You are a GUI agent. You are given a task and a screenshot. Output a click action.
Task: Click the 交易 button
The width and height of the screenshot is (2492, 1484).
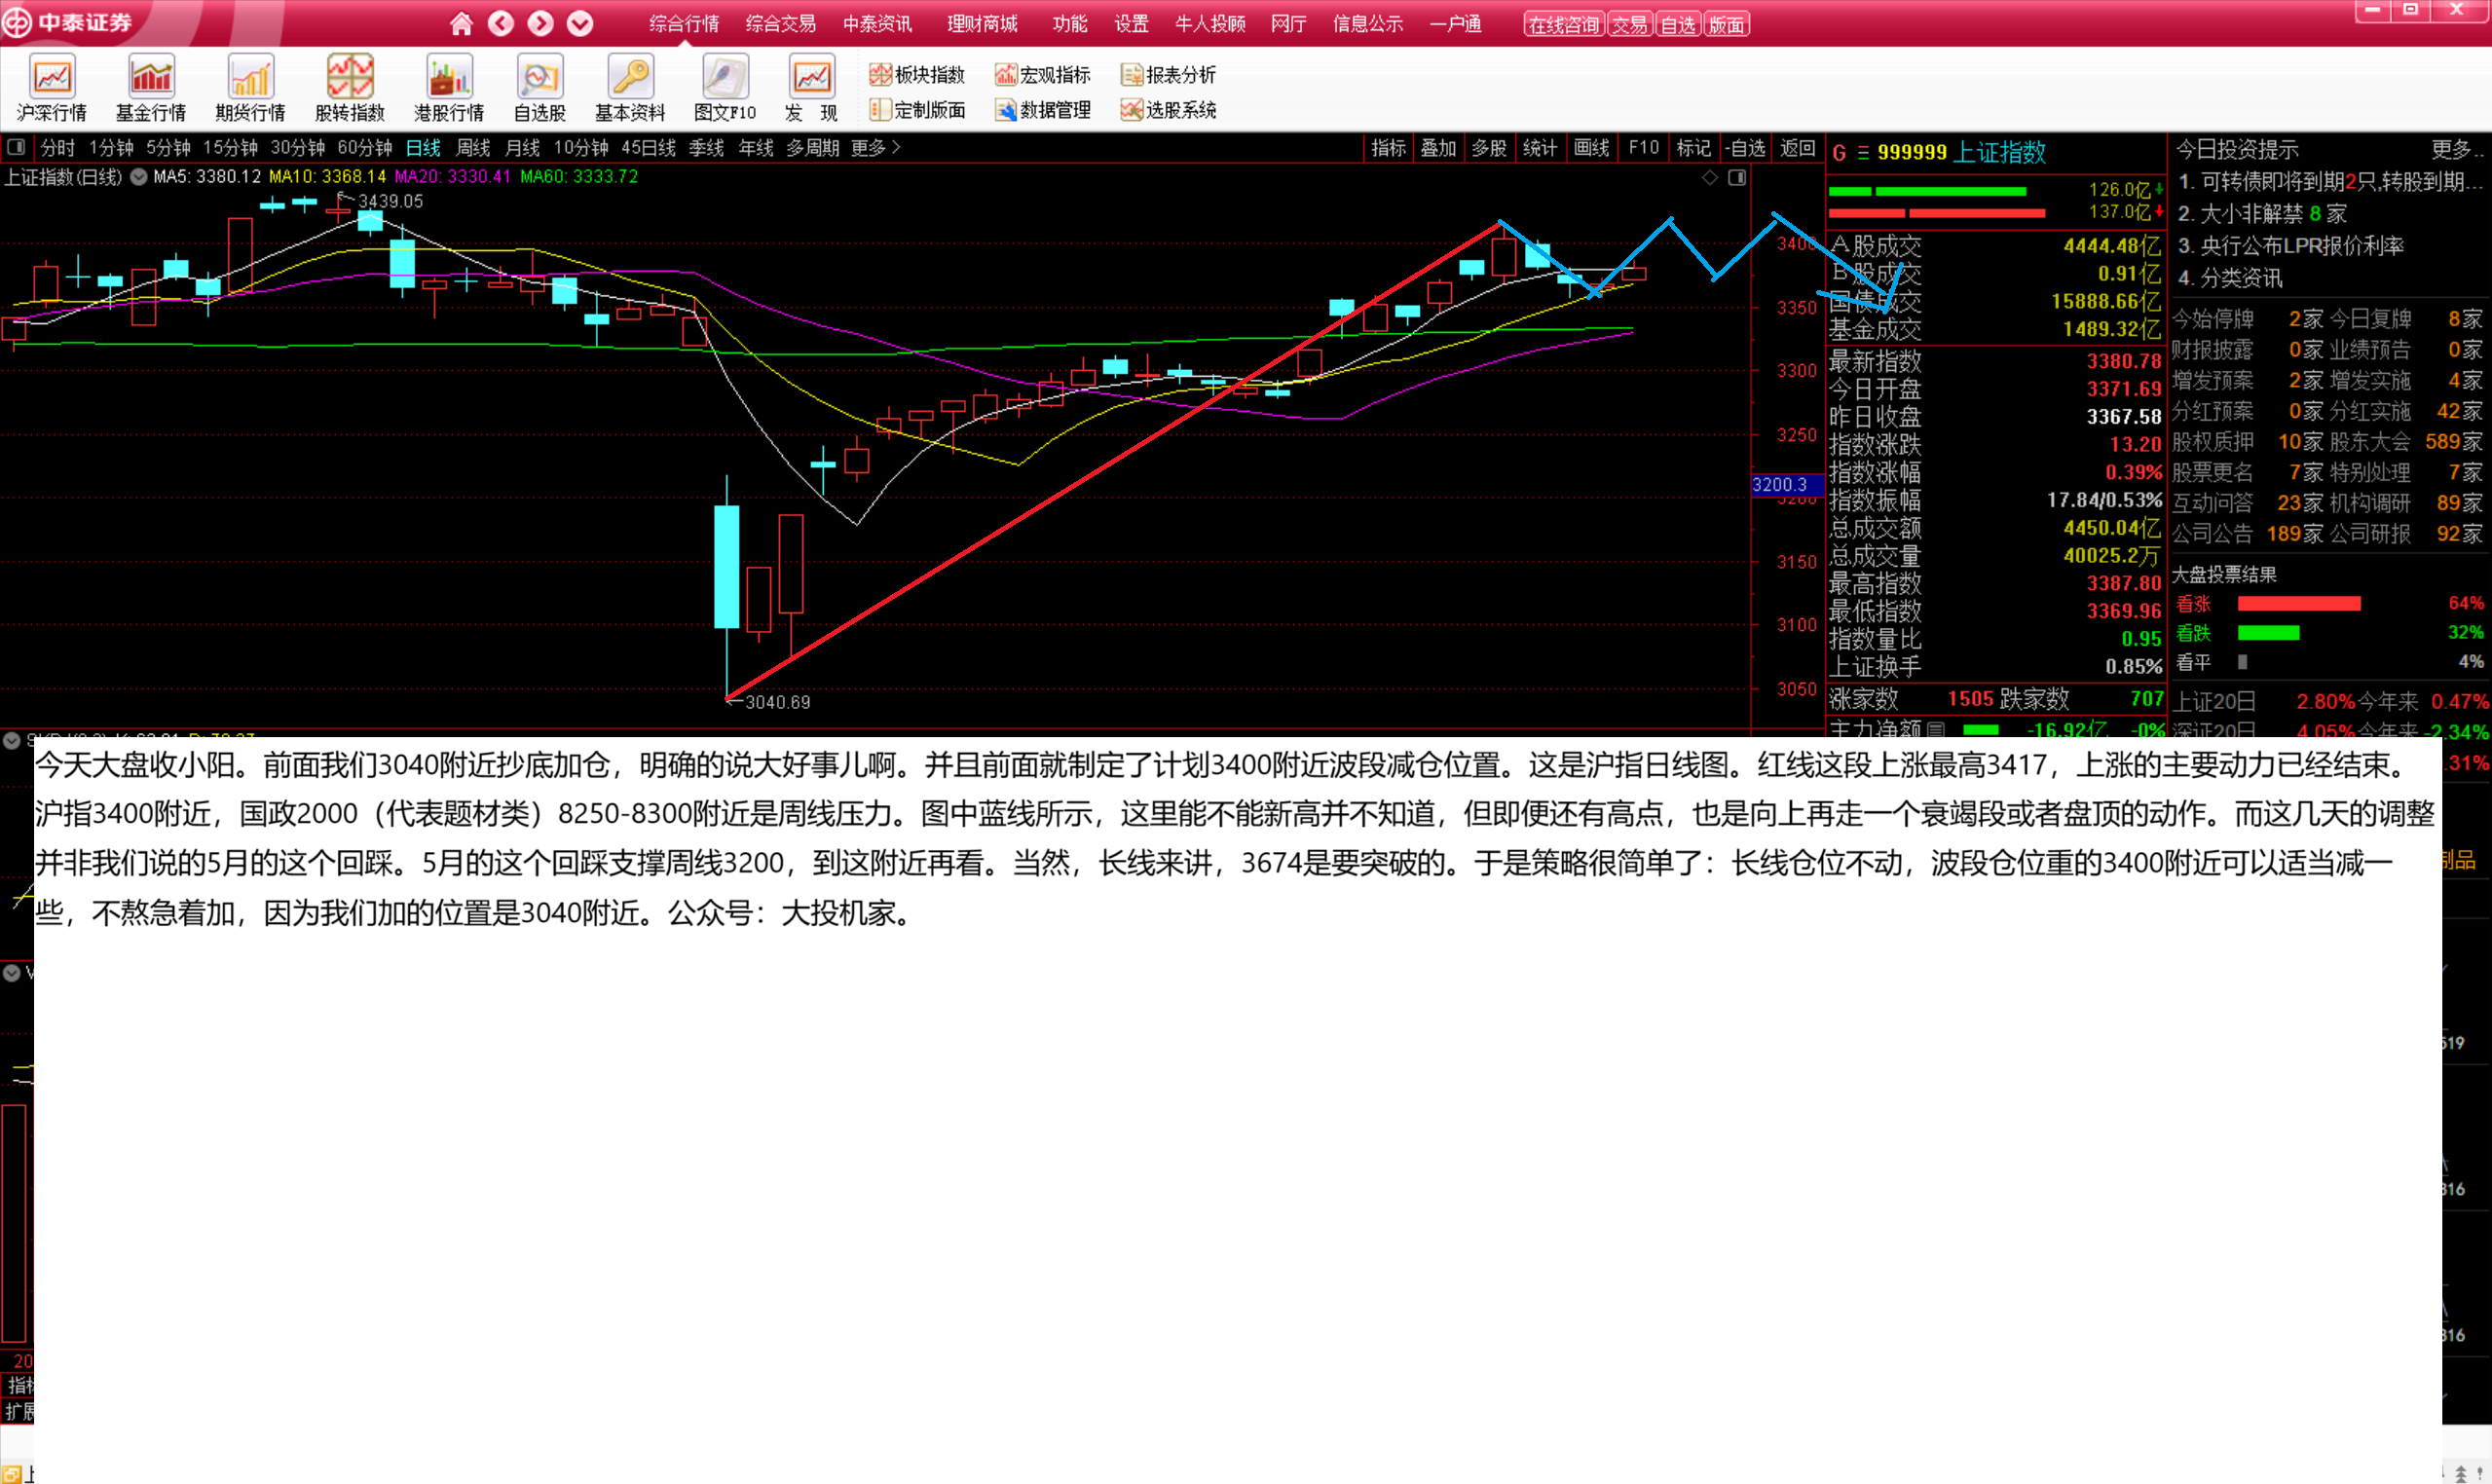point(1629,25)
